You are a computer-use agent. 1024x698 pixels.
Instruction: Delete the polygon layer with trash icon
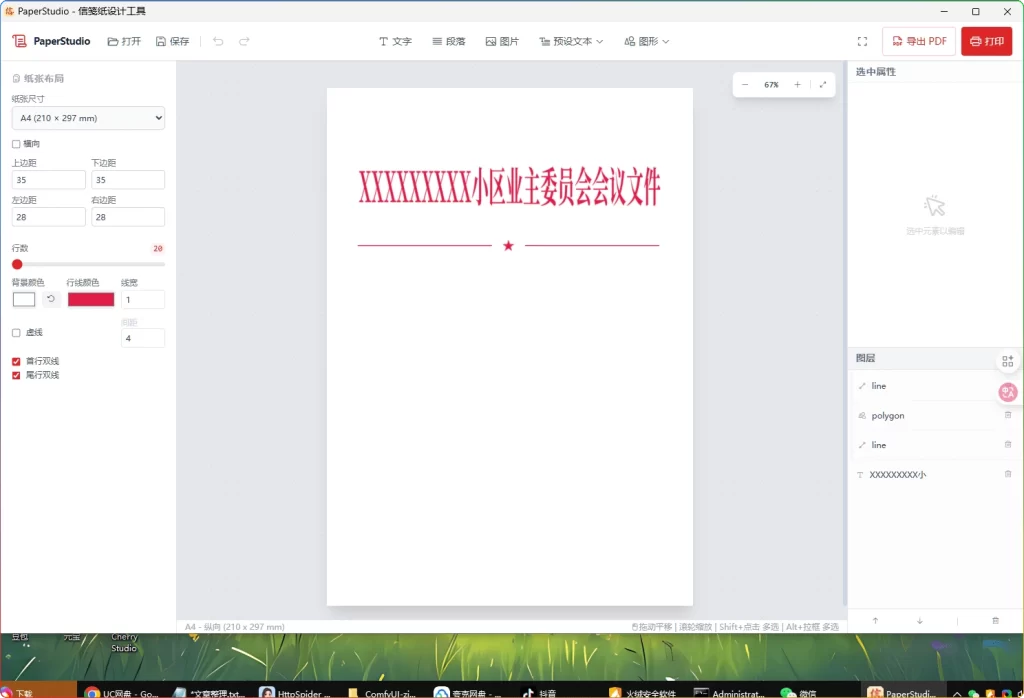click(x=1009, y=415)
